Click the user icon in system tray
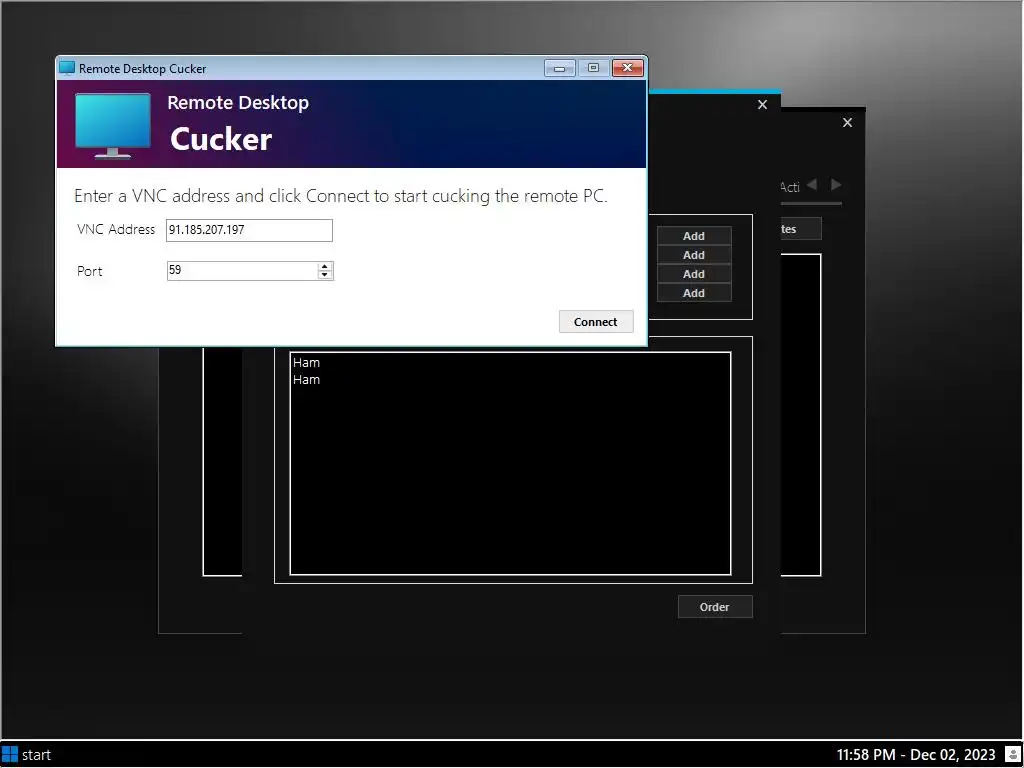 1013,755
